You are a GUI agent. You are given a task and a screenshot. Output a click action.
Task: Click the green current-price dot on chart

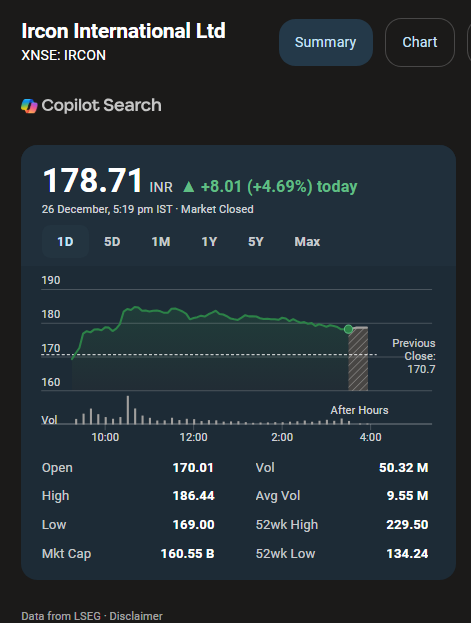tap(348, 329)
